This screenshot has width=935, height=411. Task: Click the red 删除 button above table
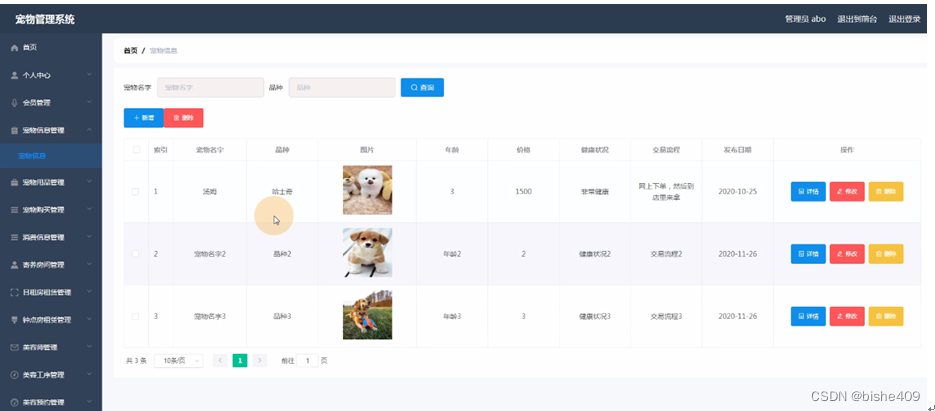click(x=184, y=118)
